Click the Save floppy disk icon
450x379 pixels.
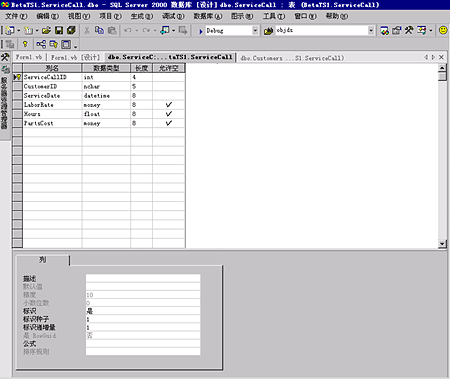point(59,31)
